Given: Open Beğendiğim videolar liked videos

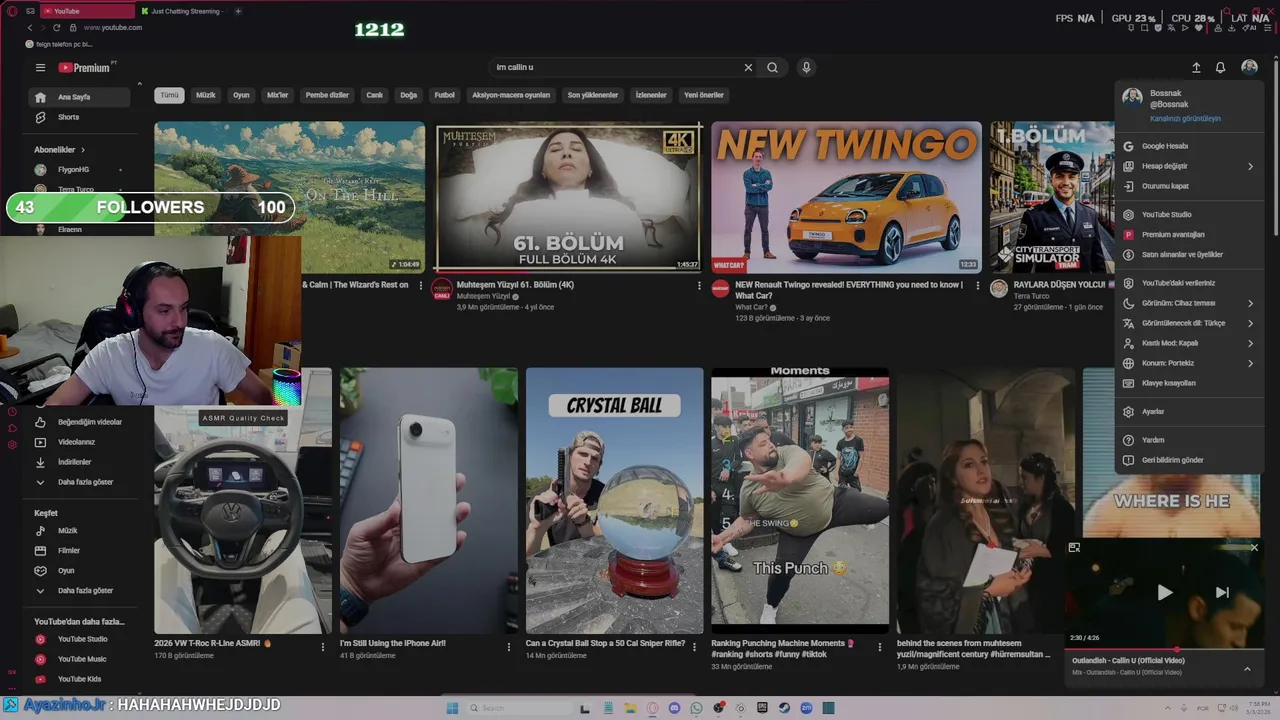Looking at the screenshot, I should pyautogui.click(x=80, y=422).
